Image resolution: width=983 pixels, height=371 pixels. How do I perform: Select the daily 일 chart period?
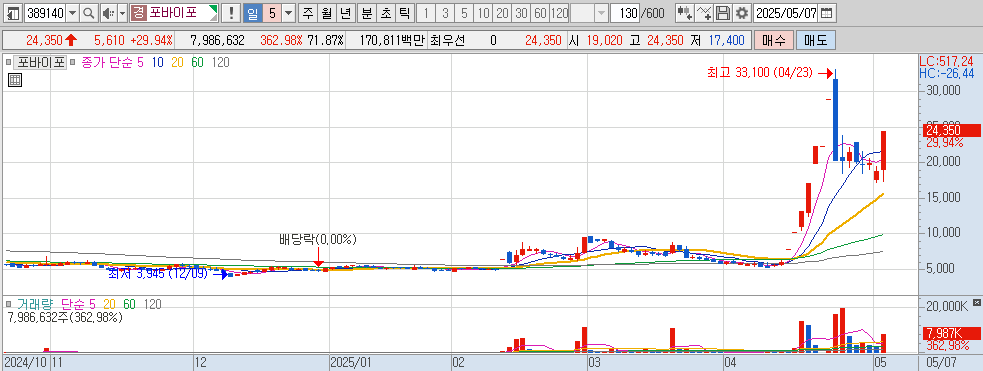pyautogui.click(x=252, y=13)
